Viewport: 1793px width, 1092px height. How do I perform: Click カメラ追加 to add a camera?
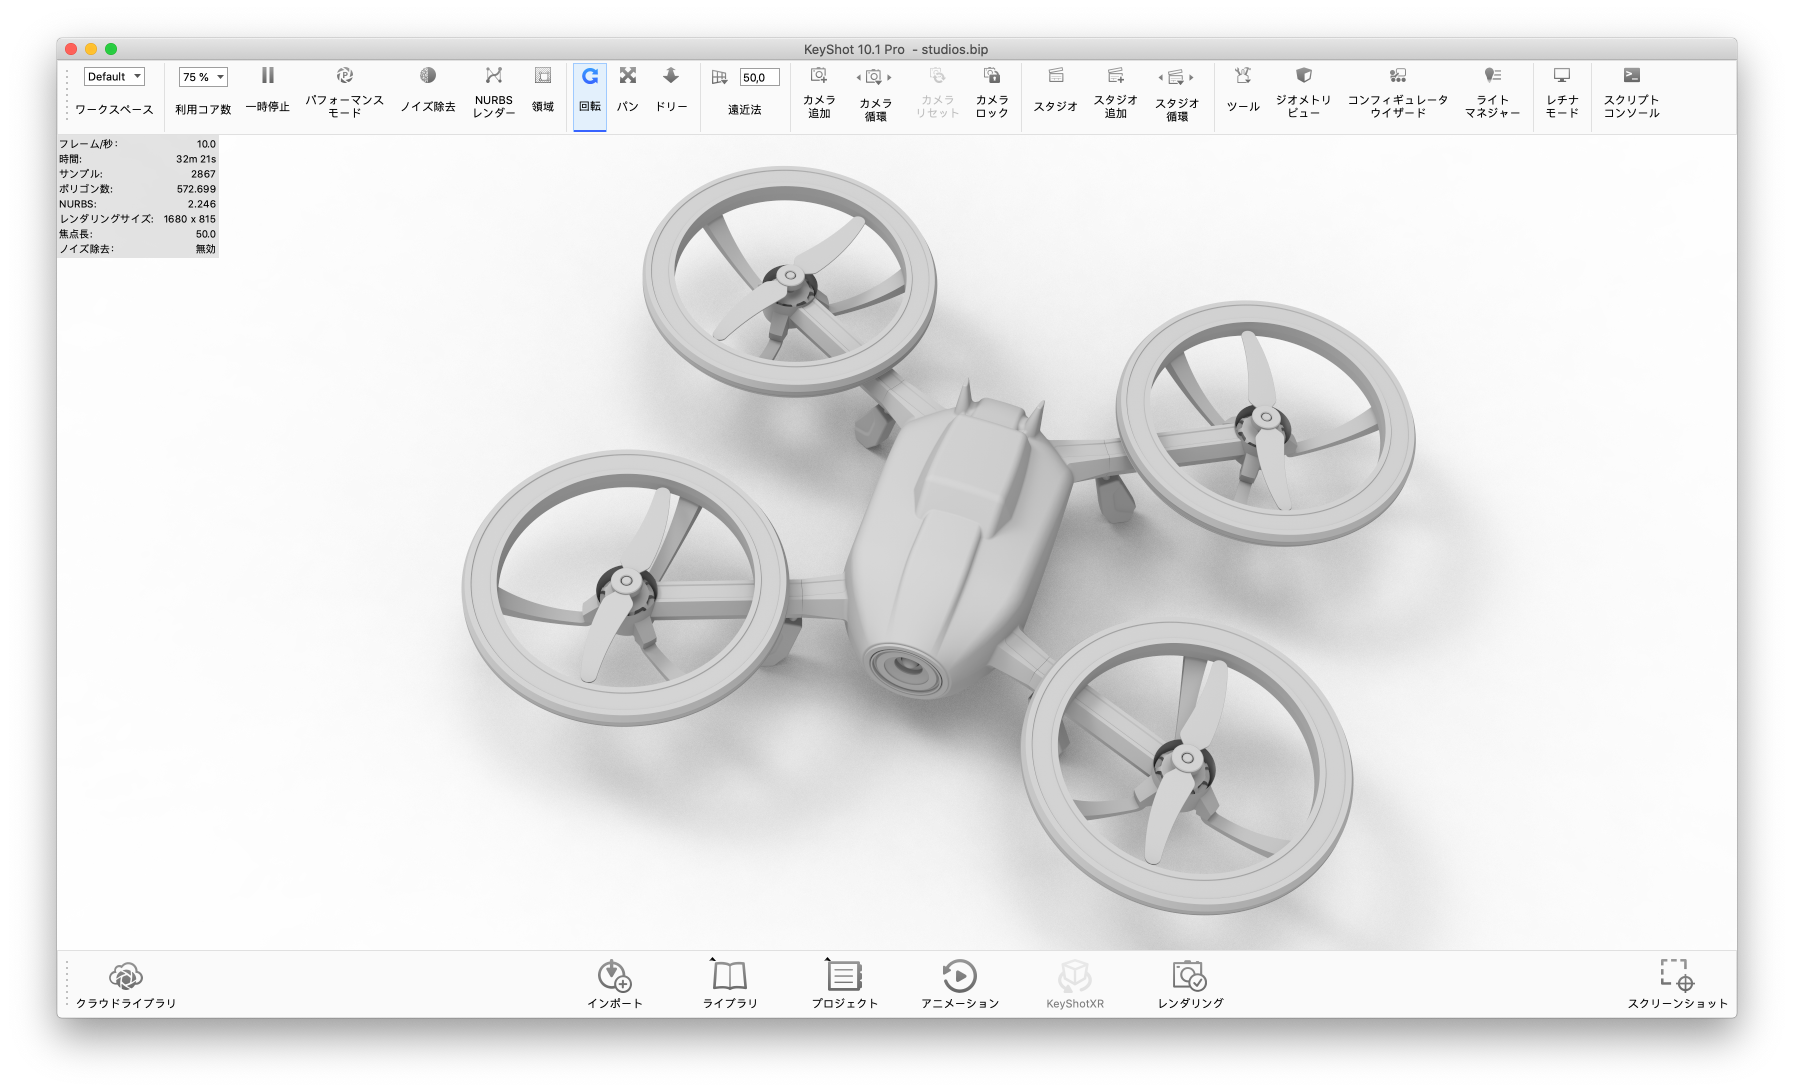pos(819,92)
